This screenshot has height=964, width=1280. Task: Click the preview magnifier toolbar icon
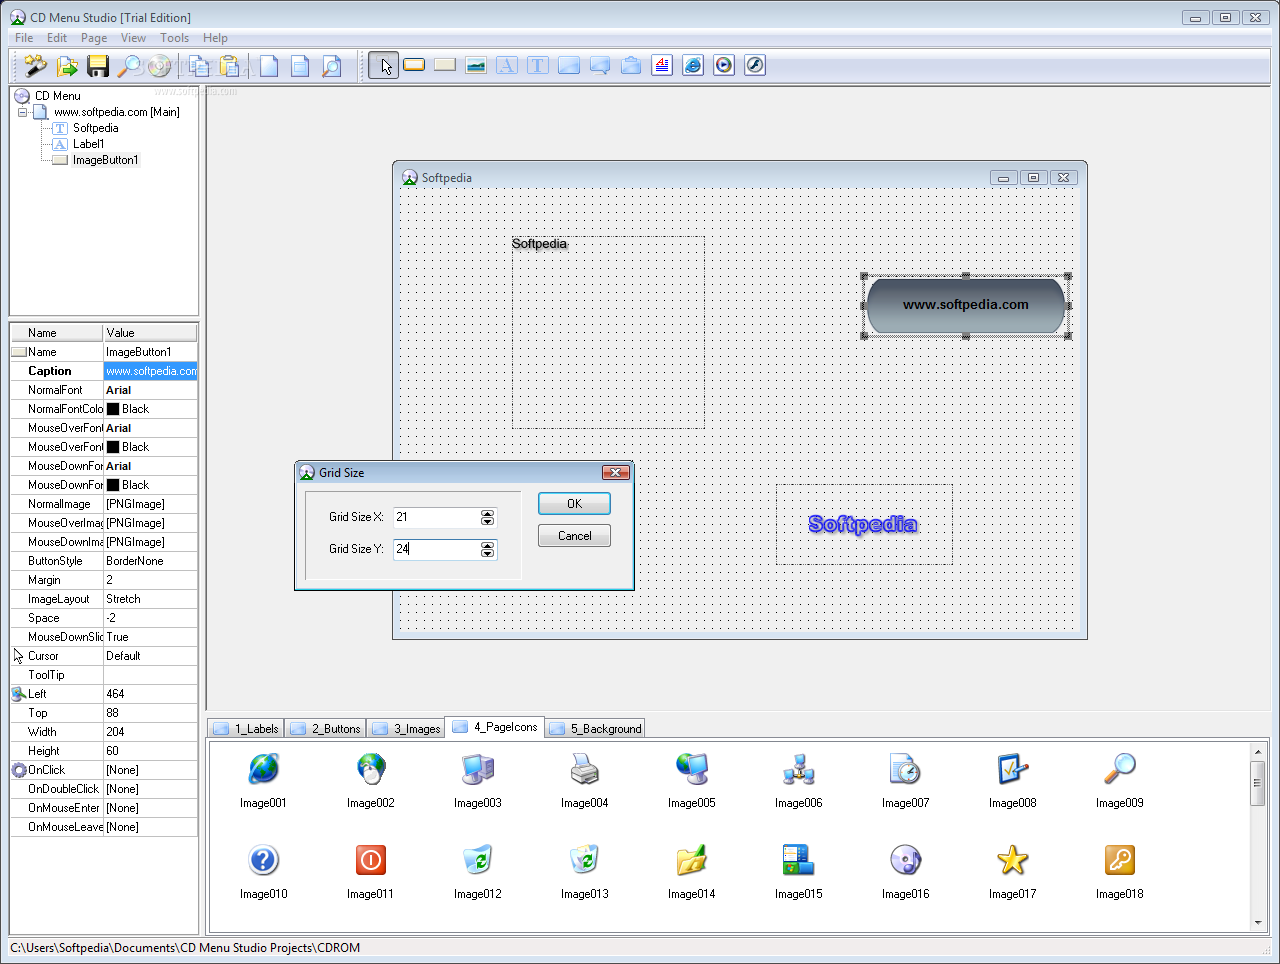tap(129, 66)
